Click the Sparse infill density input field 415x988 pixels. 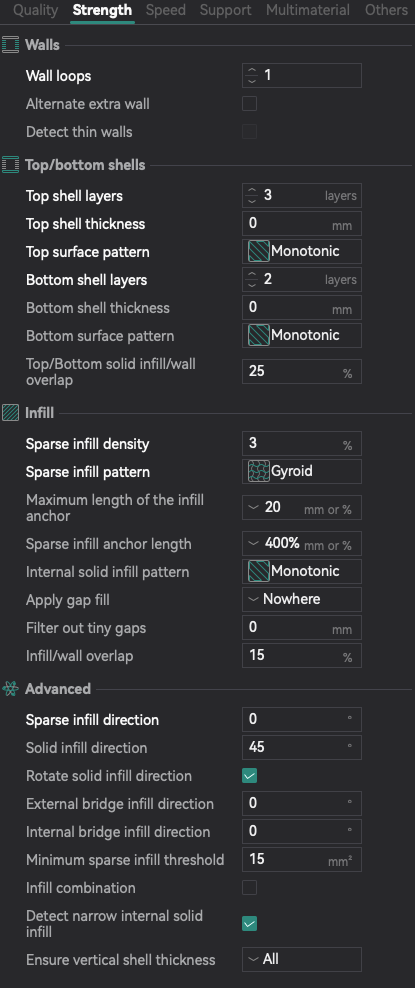point(302,444)
